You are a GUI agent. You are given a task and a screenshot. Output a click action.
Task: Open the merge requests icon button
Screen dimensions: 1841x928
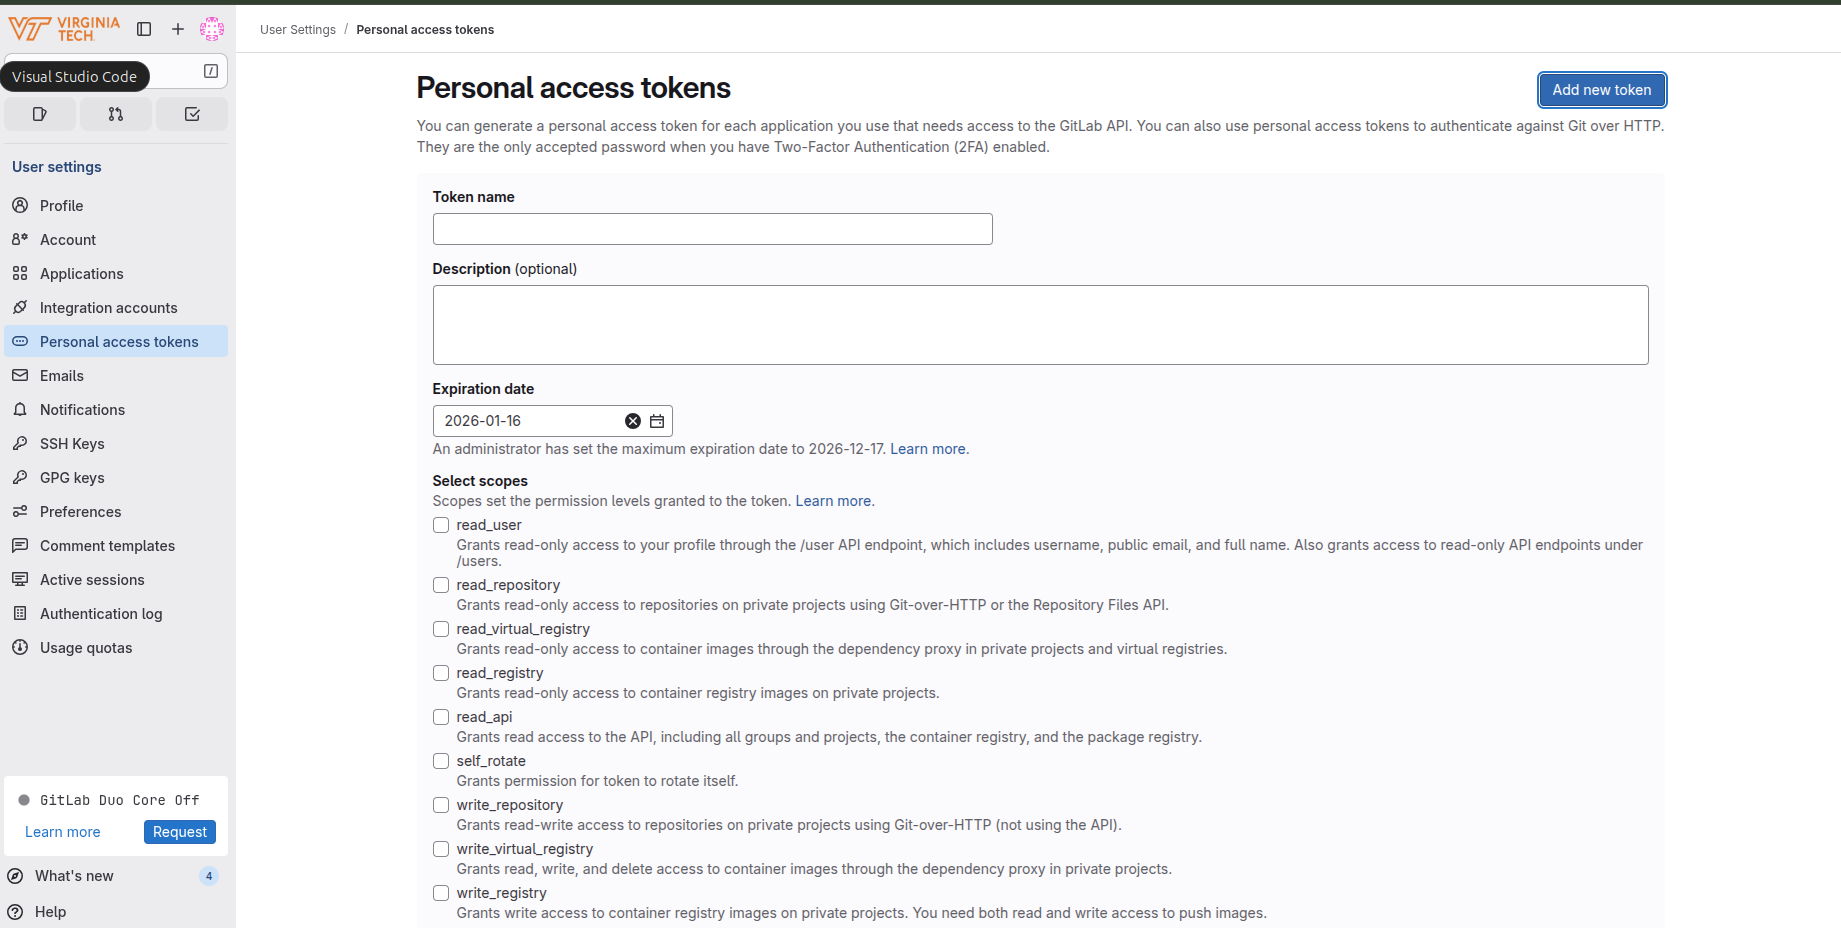tap(116, 114)
